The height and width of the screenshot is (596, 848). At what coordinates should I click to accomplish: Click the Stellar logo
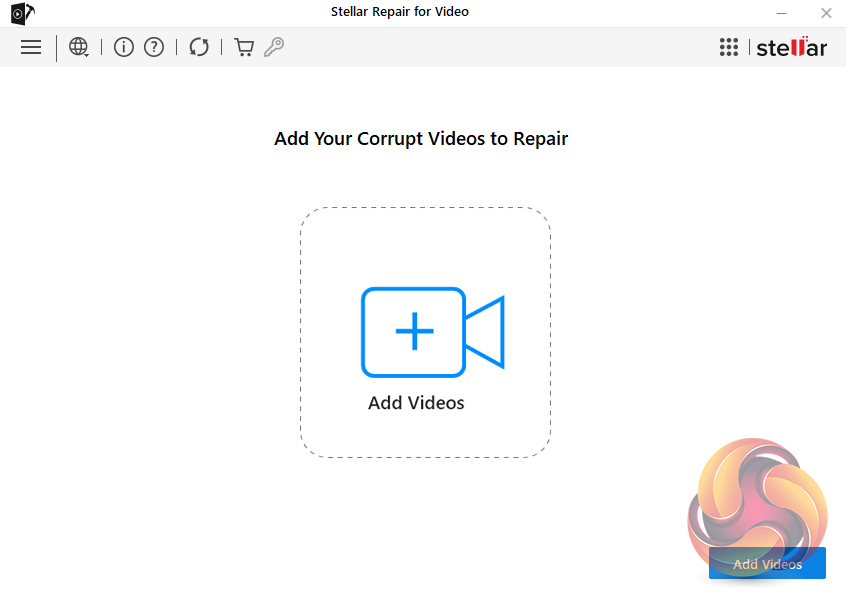(791, 47)
